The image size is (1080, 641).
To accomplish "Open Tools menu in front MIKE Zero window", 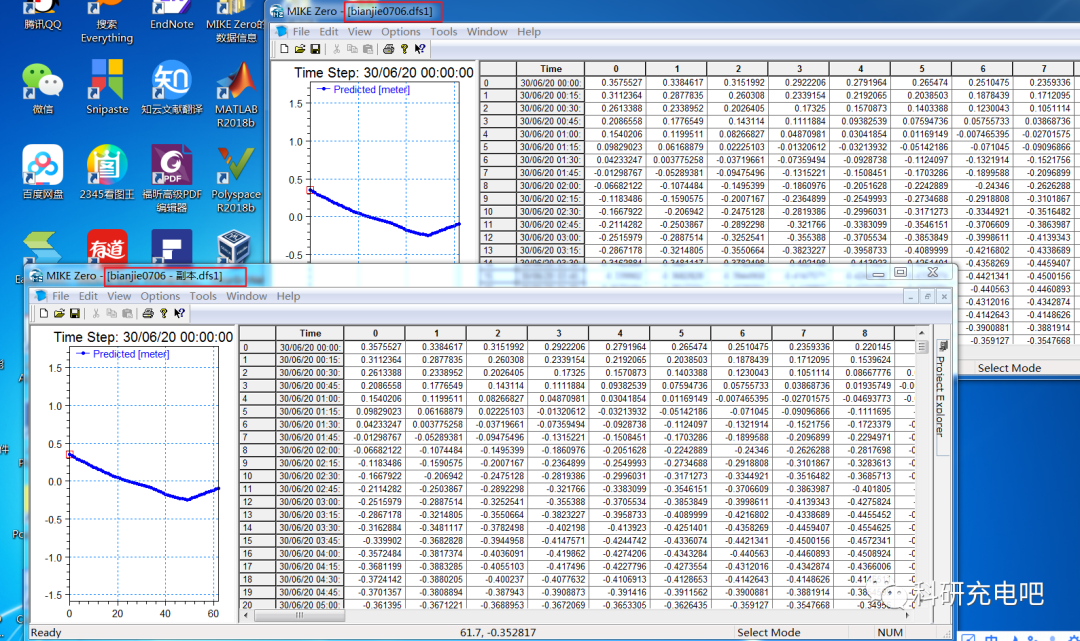I will pos(203,296).
